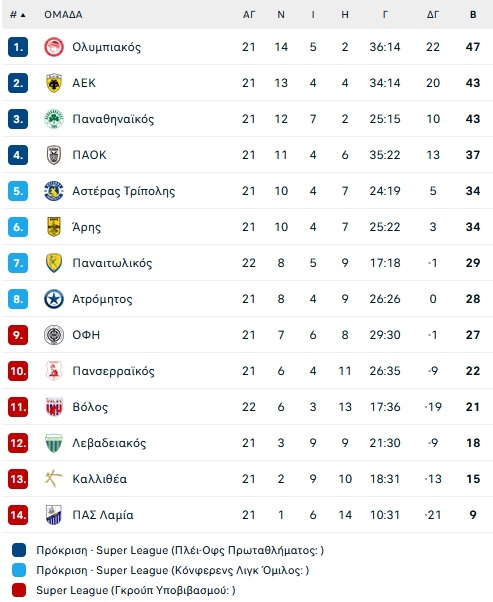Click the ΑΕΚ team logo
The image size is (493, 602).
(x=54, y=83)
